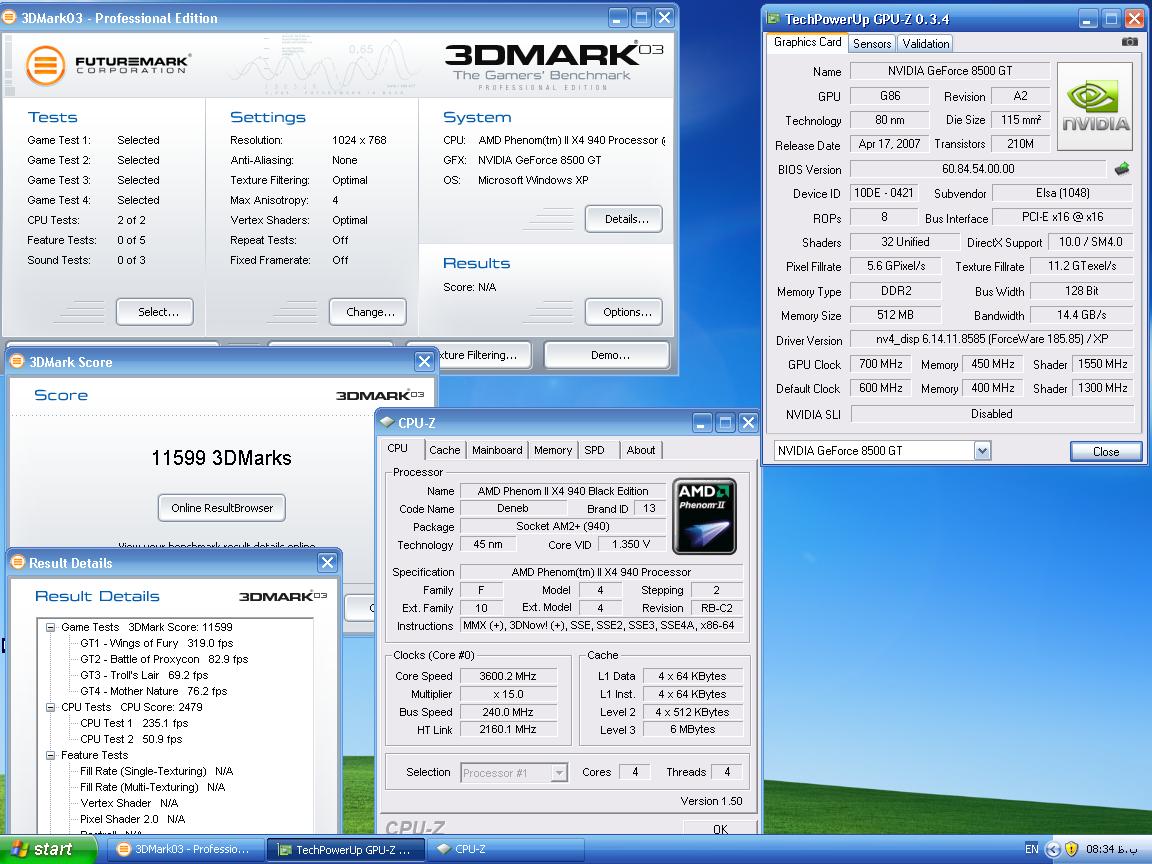This screenshot has height=864, width=1152.
Task: Switch to 3DMark03 taskbar button
Action: (184, 849)
